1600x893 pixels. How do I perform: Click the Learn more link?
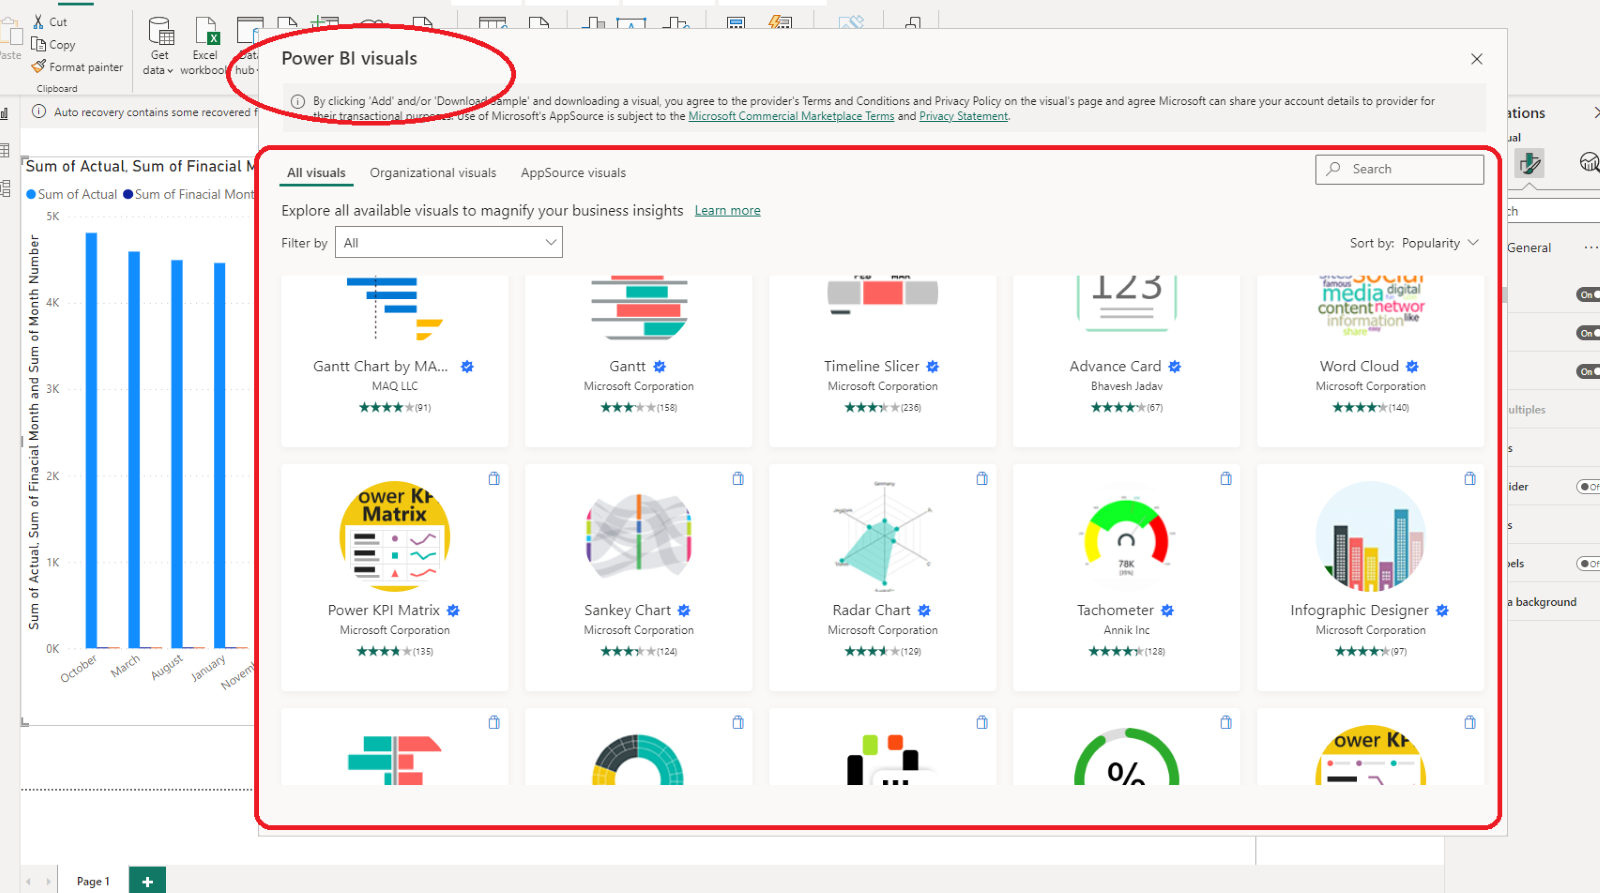[727, 211]
